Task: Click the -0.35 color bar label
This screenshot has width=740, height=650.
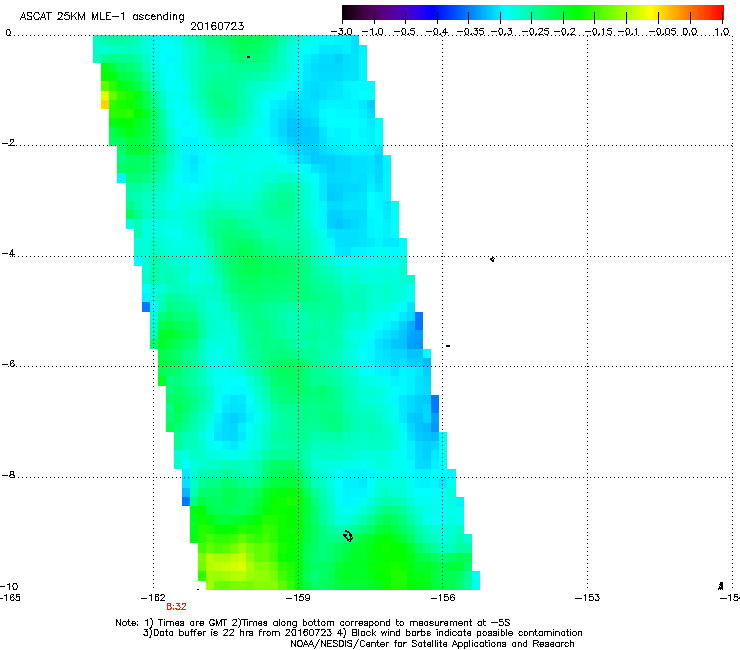Action: coord(471,32)
